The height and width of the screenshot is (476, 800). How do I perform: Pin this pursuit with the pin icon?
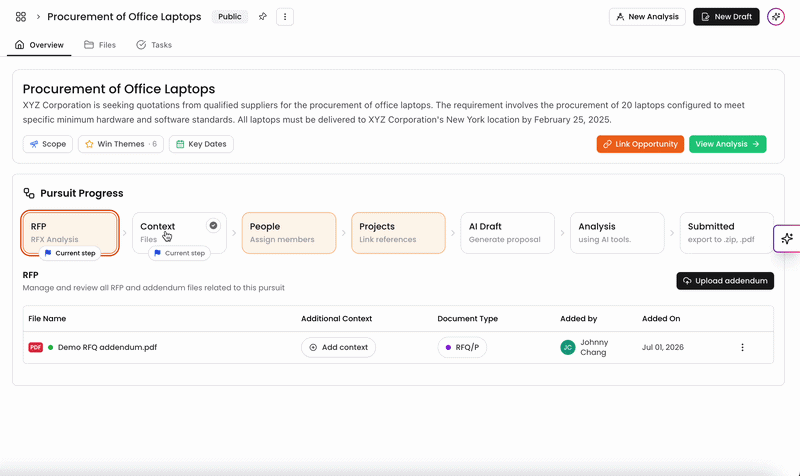[x=263, y=16]
